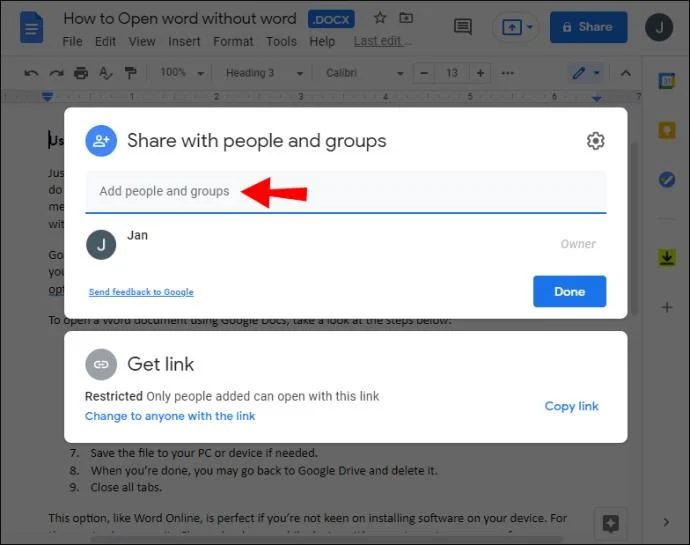The height and width of the screenshot is (545, 690).
Task: Click Jan's avatar in share list
Action: point(101,245)
